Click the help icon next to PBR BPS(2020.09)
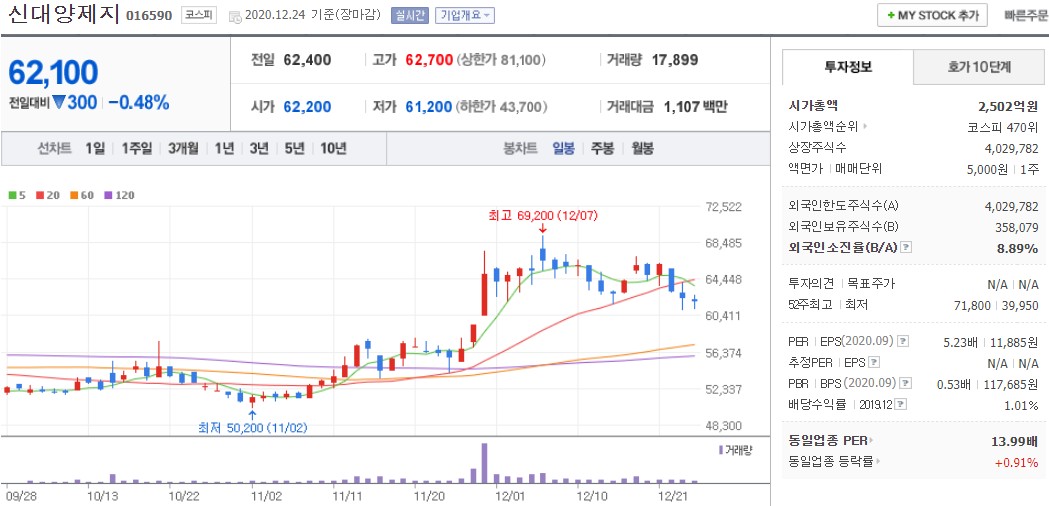The height and width of the screenshot is (506, 1049). (x=906, y=384)
